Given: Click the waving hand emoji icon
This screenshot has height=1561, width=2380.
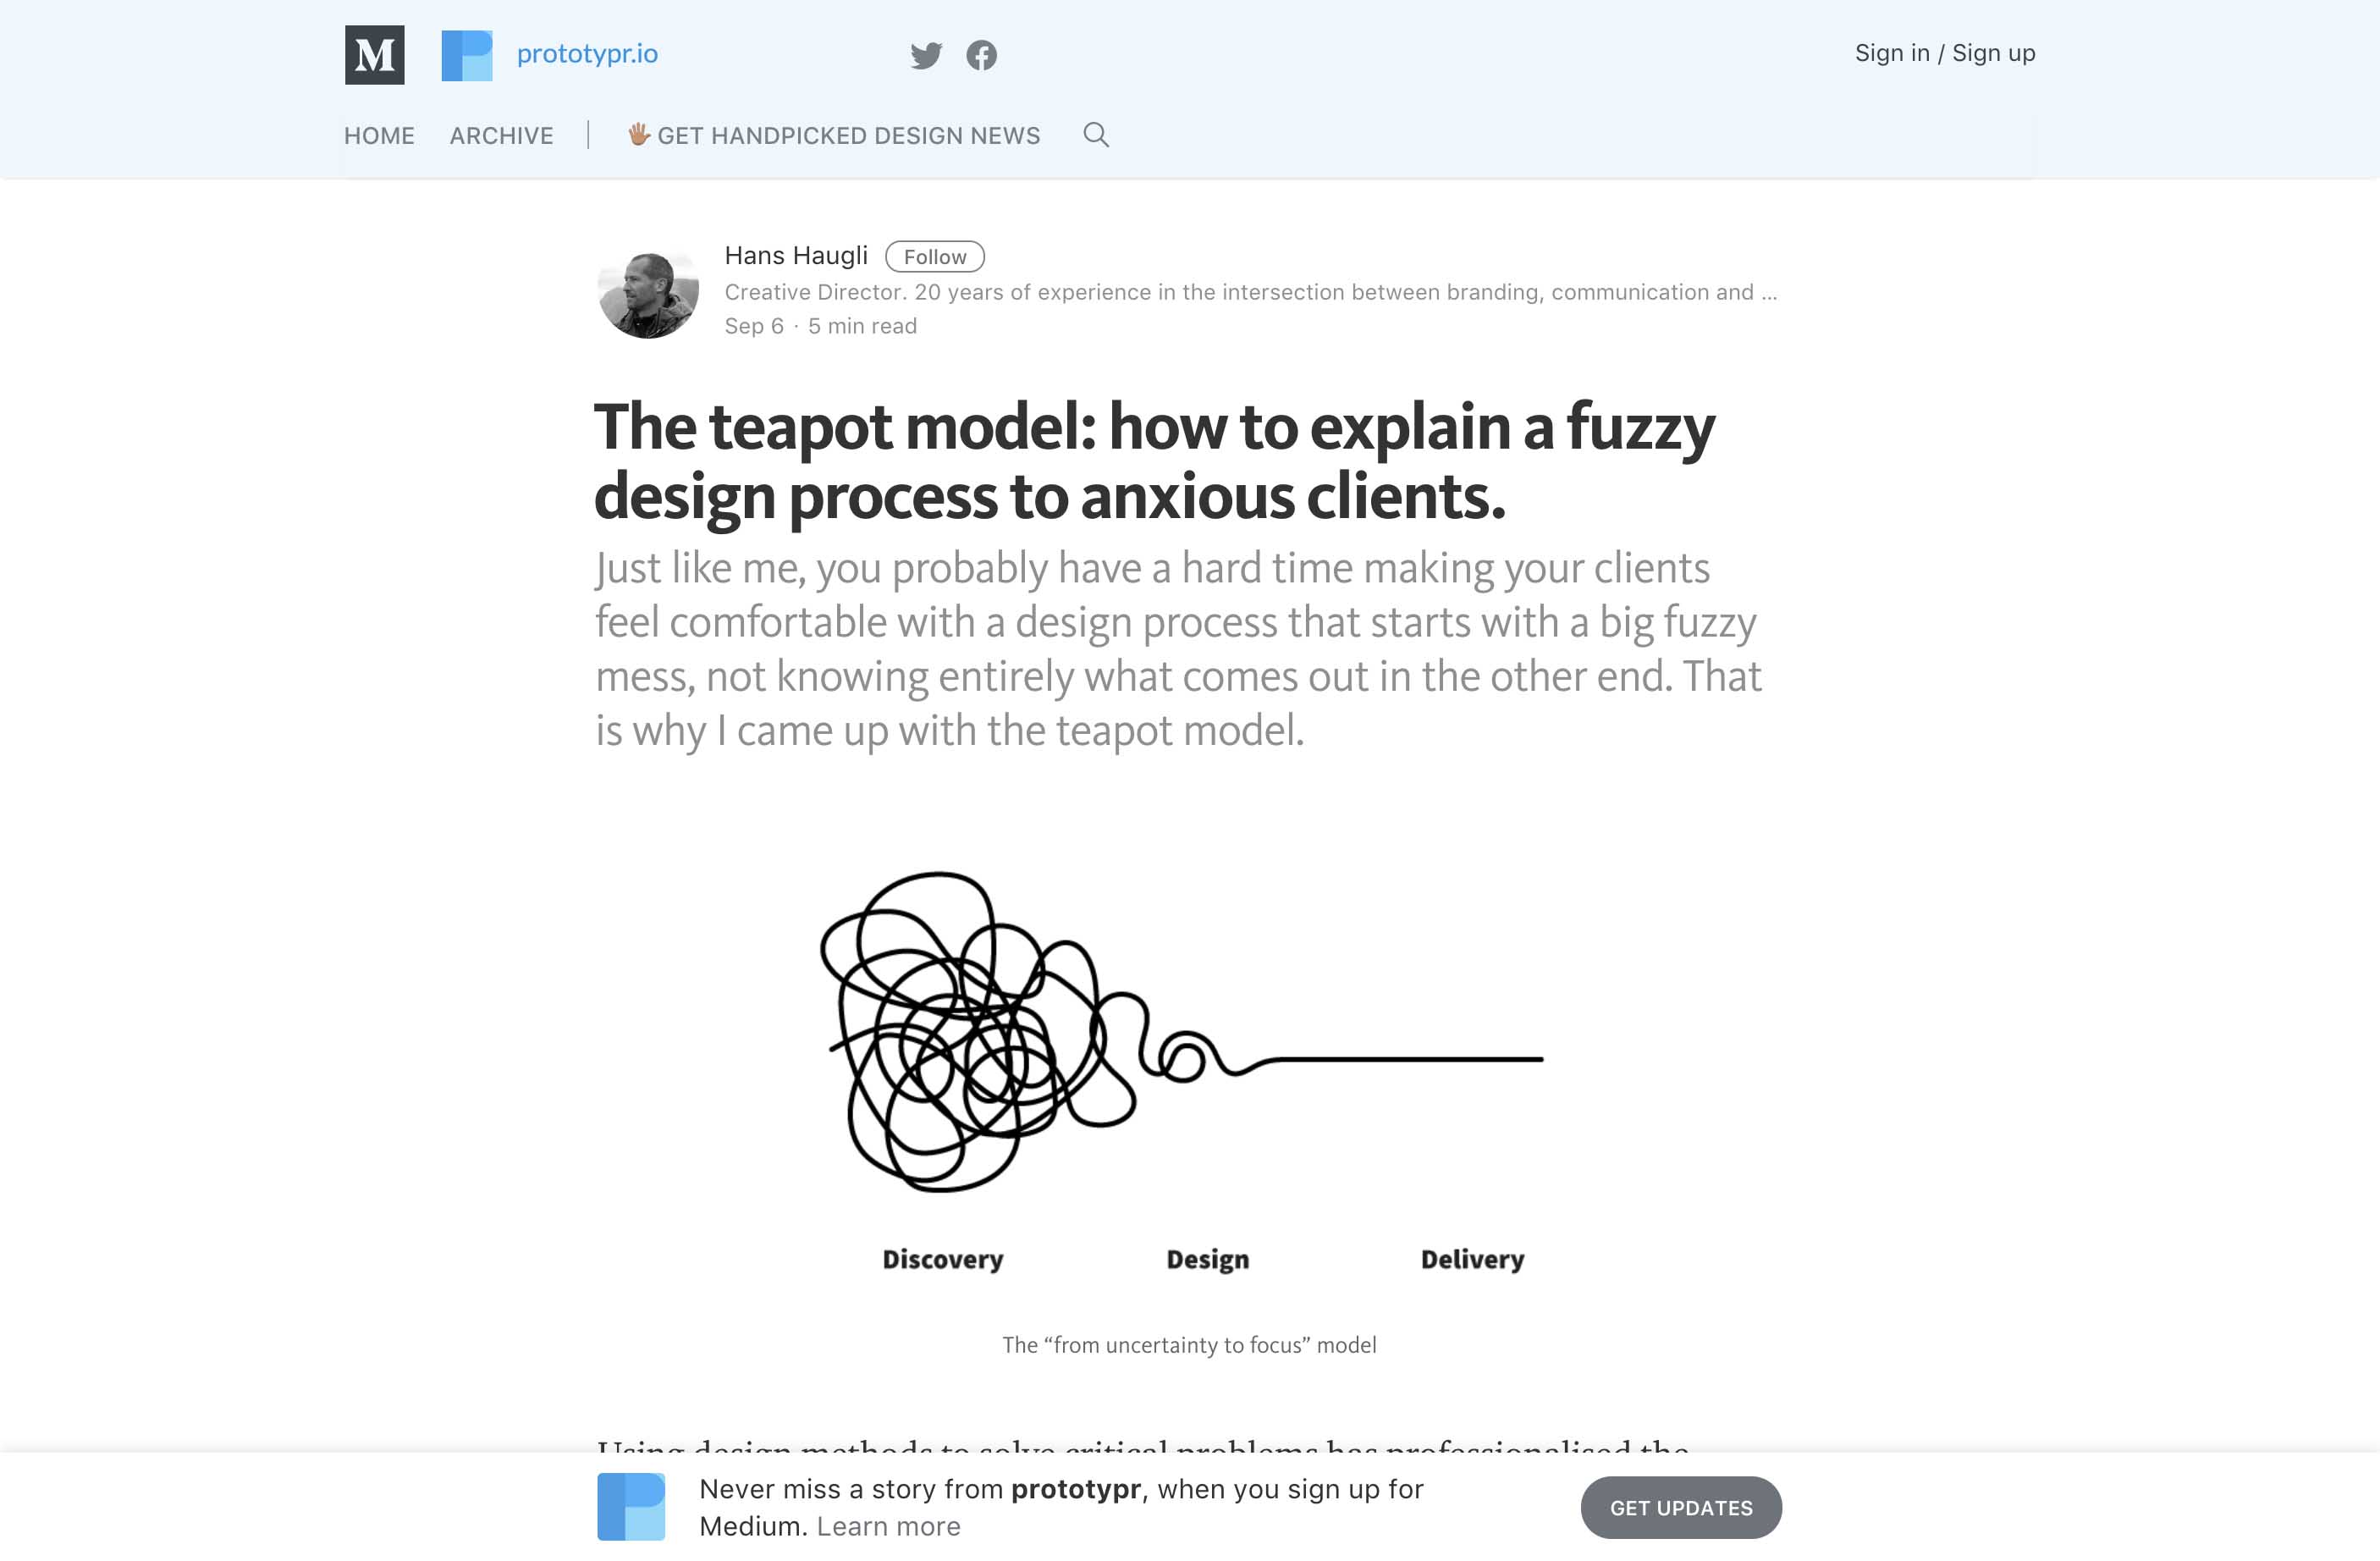Looking at the screenshot, I should pos(639,134).
